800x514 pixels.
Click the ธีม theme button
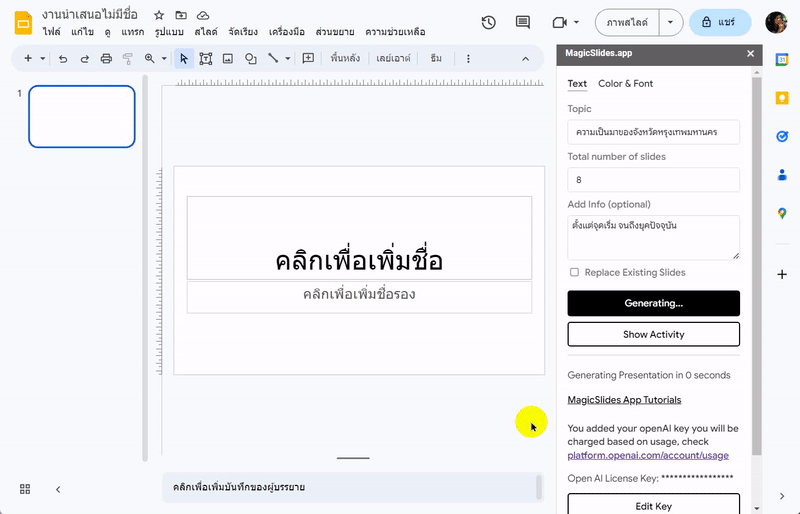(x=436, y=58)
